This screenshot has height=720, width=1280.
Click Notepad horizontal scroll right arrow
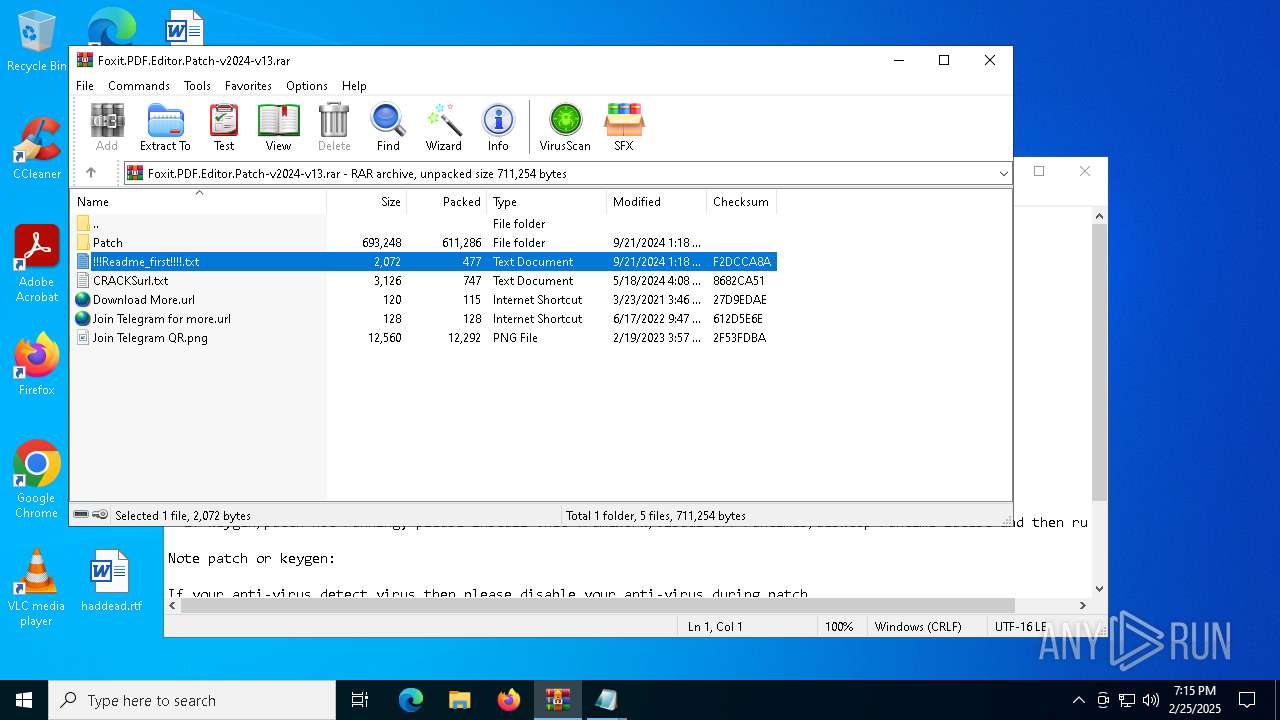1082,605
